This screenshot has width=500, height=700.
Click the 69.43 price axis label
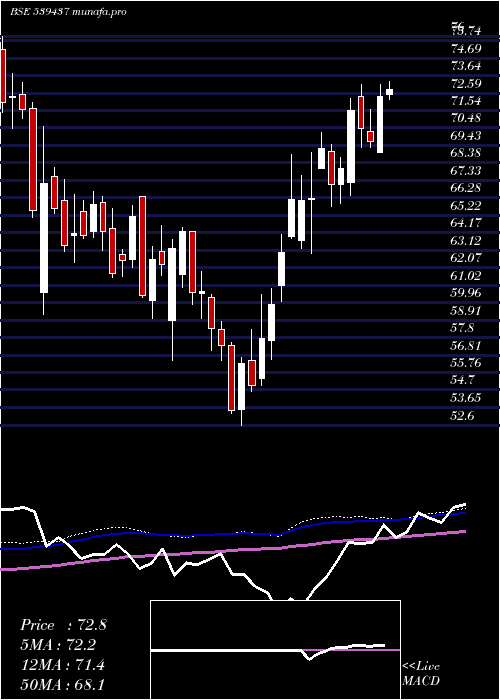tap(466, 136)
